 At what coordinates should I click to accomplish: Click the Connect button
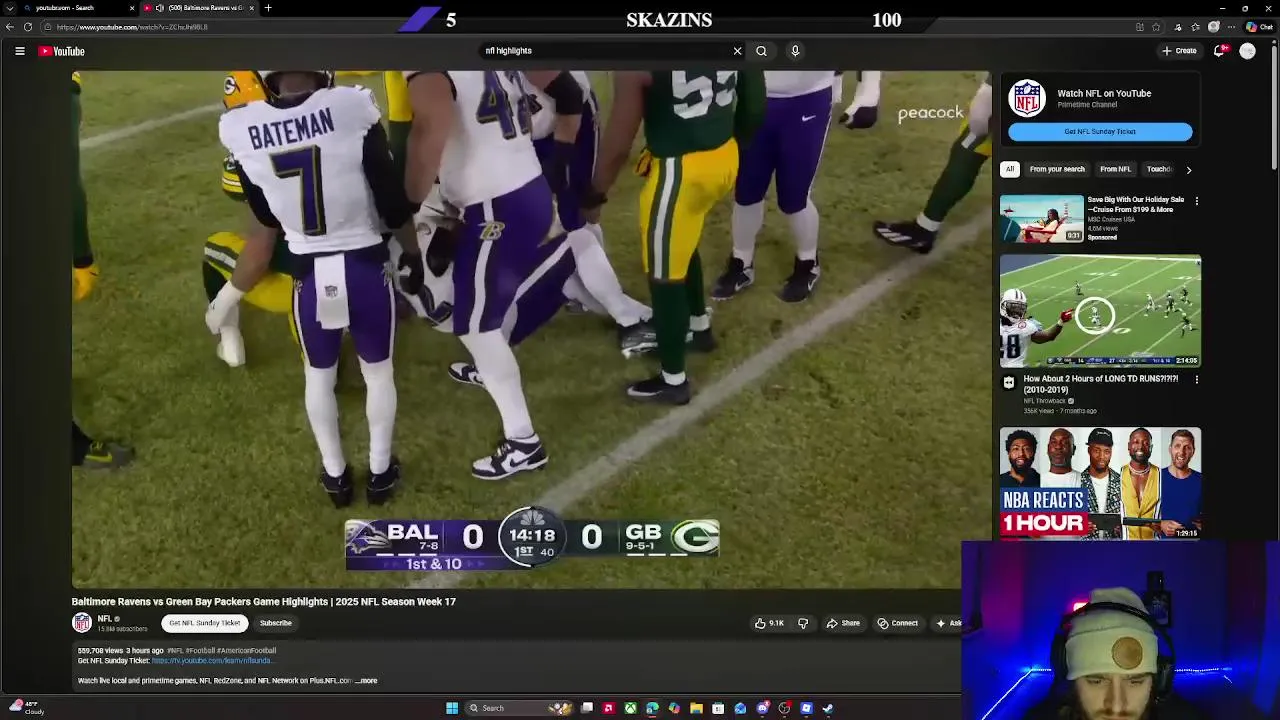897,623
